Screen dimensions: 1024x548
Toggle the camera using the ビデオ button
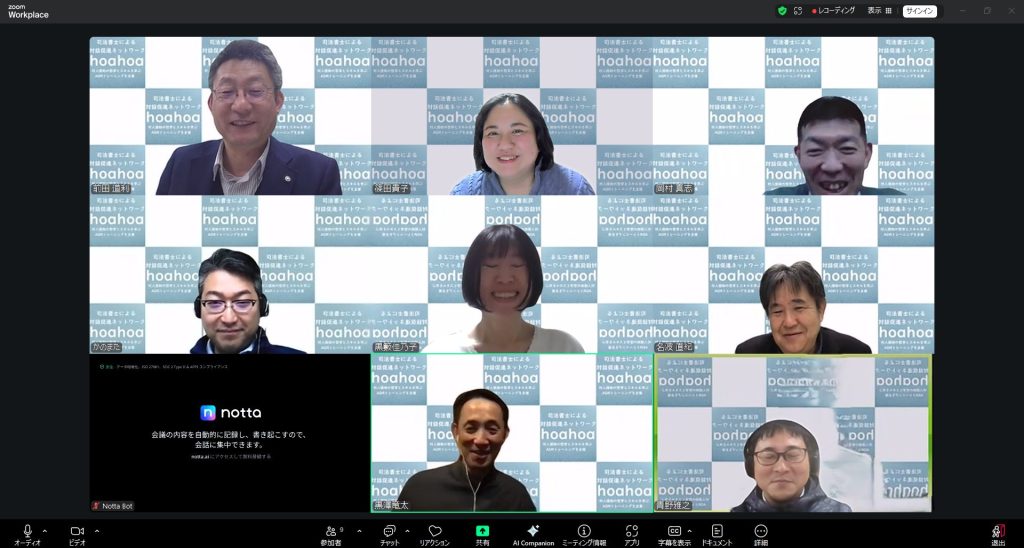pos(77,532)
